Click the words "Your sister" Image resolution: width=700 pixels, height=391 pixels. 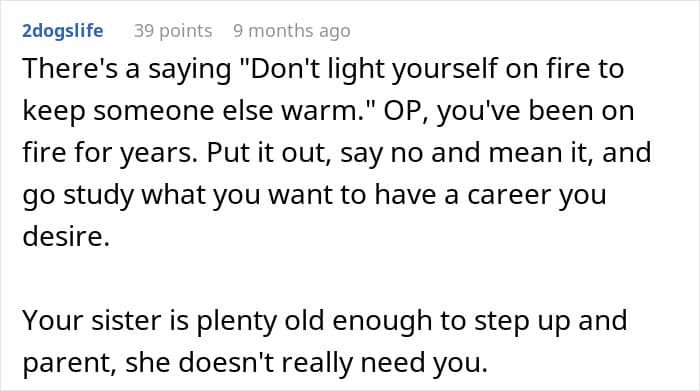tap(92, 321)
